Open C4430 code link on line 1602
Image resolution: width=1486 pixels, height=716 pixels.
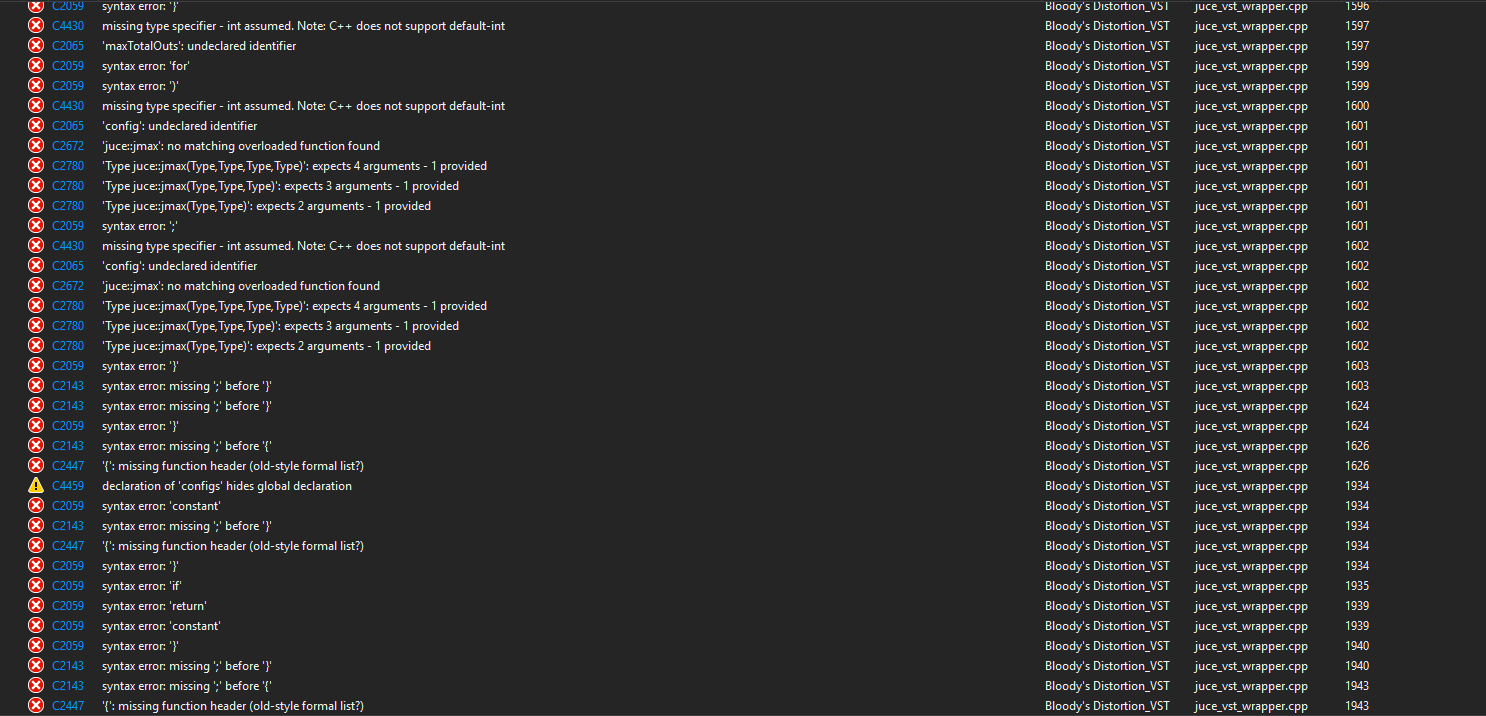point(68,246)
